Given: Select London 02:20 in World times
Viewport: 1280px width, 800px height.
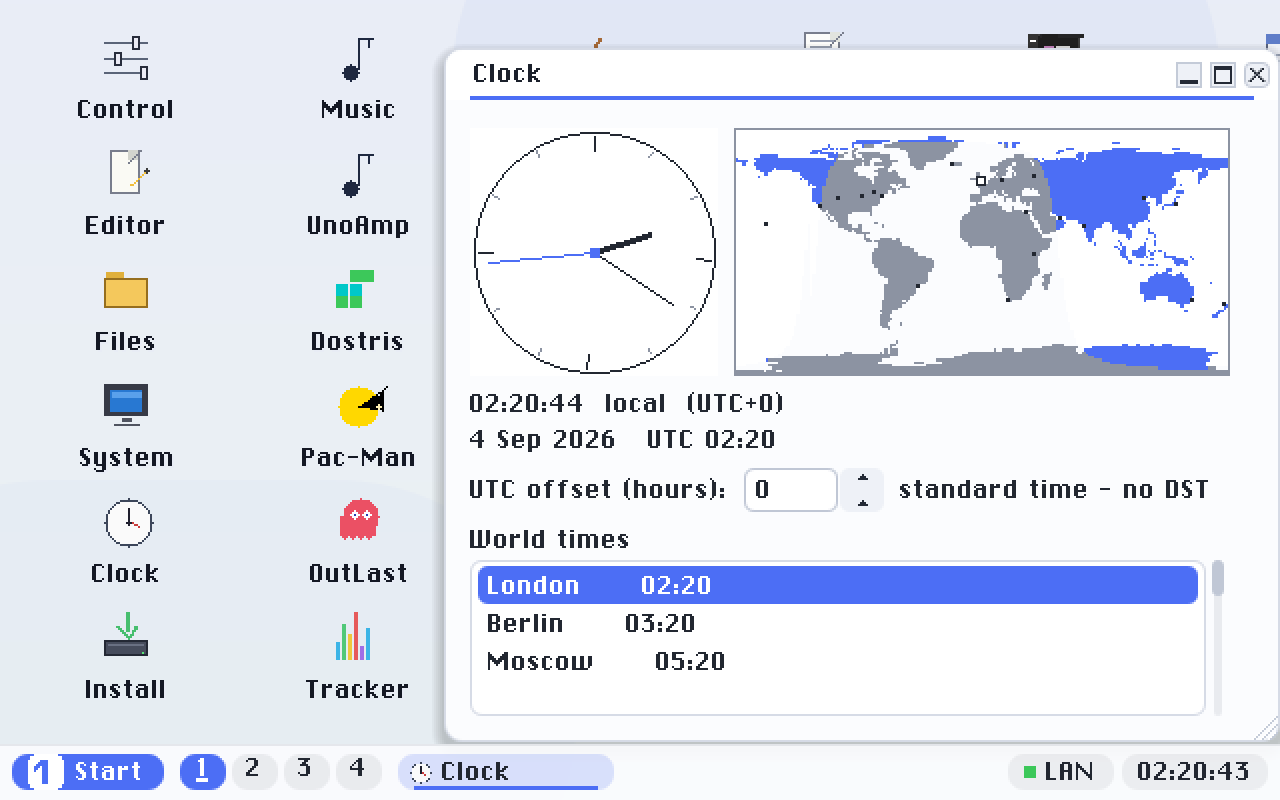Looking at the screenshot, I should tap(838, 585).
